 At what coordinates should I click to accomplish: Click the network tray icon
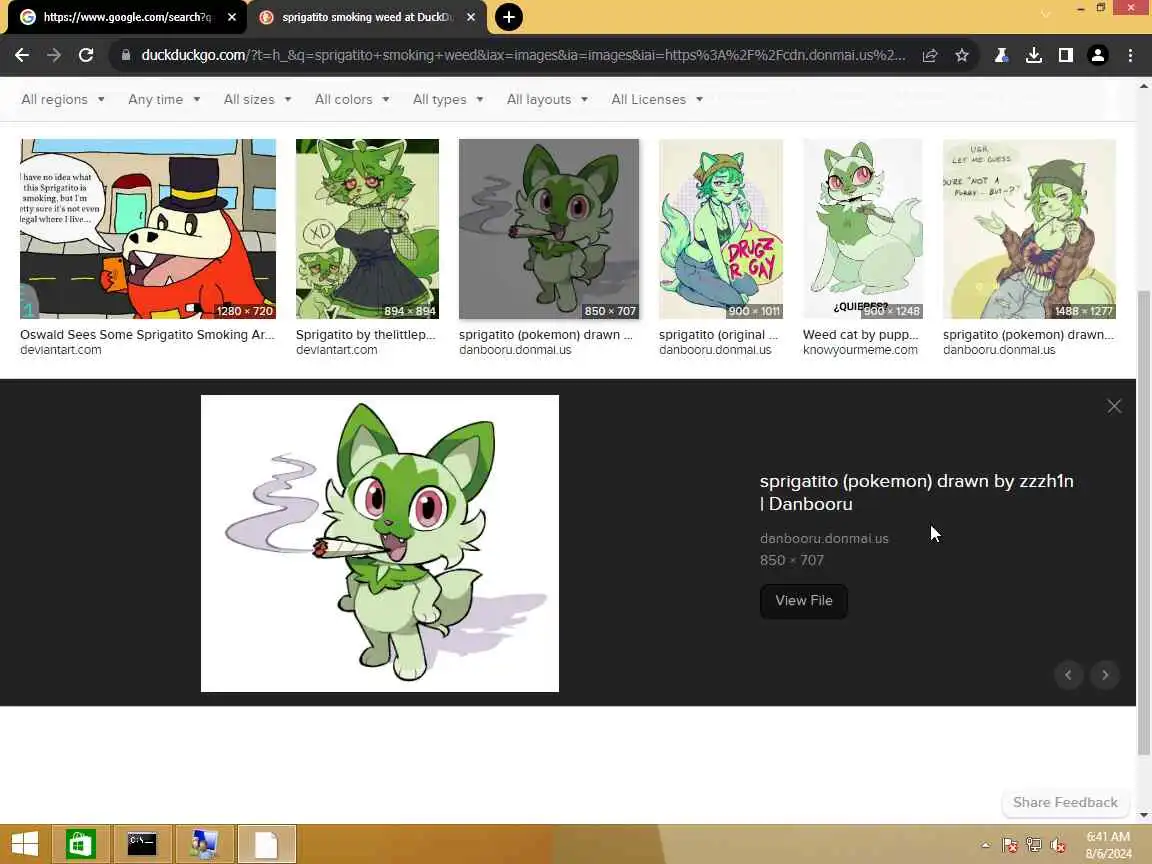click(x=1034, y=845)
